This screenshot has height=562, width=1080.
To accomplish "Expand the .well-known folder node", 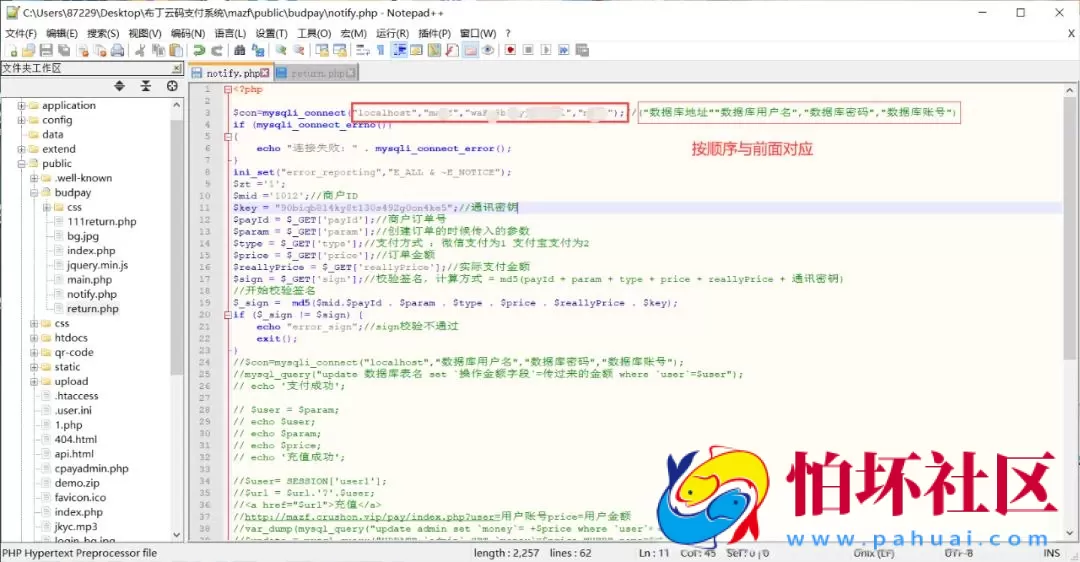I will coord(34,178).
